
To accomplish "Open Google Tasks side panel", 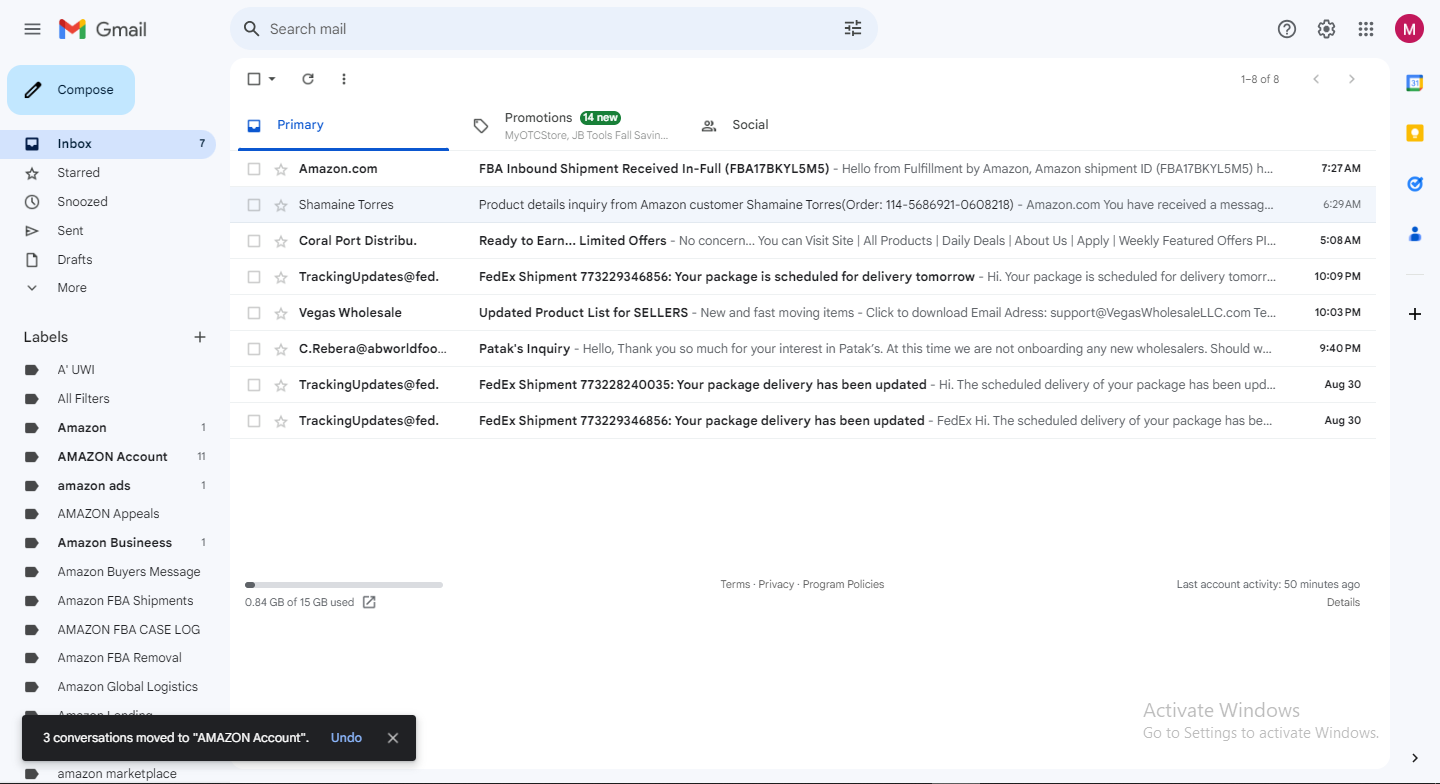I will coord(1415,184).
